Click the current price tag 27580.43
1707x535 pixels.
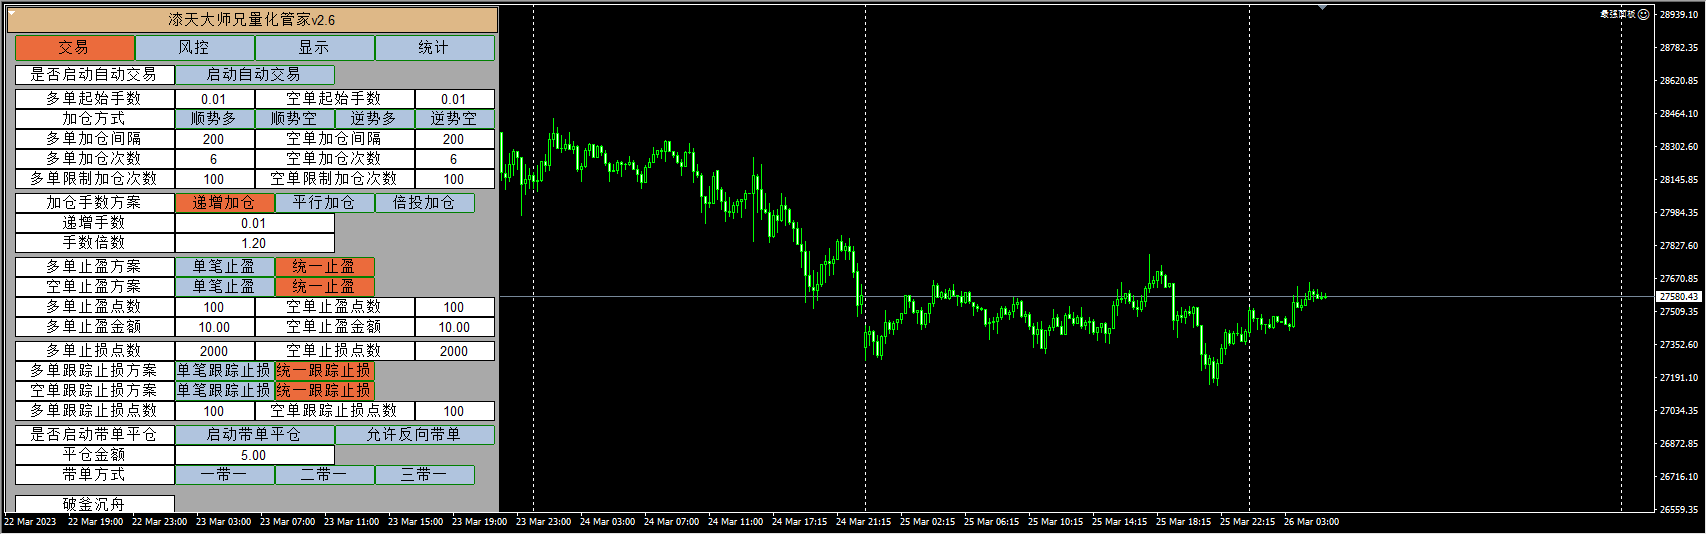pos(1679,297)
